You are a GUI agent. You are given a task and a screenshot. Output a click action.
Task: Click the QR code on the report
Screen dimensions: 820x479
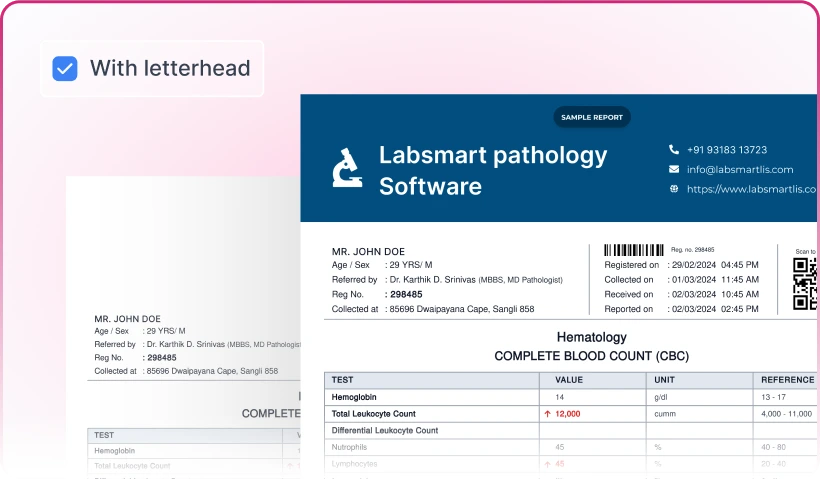click(804, 284)
